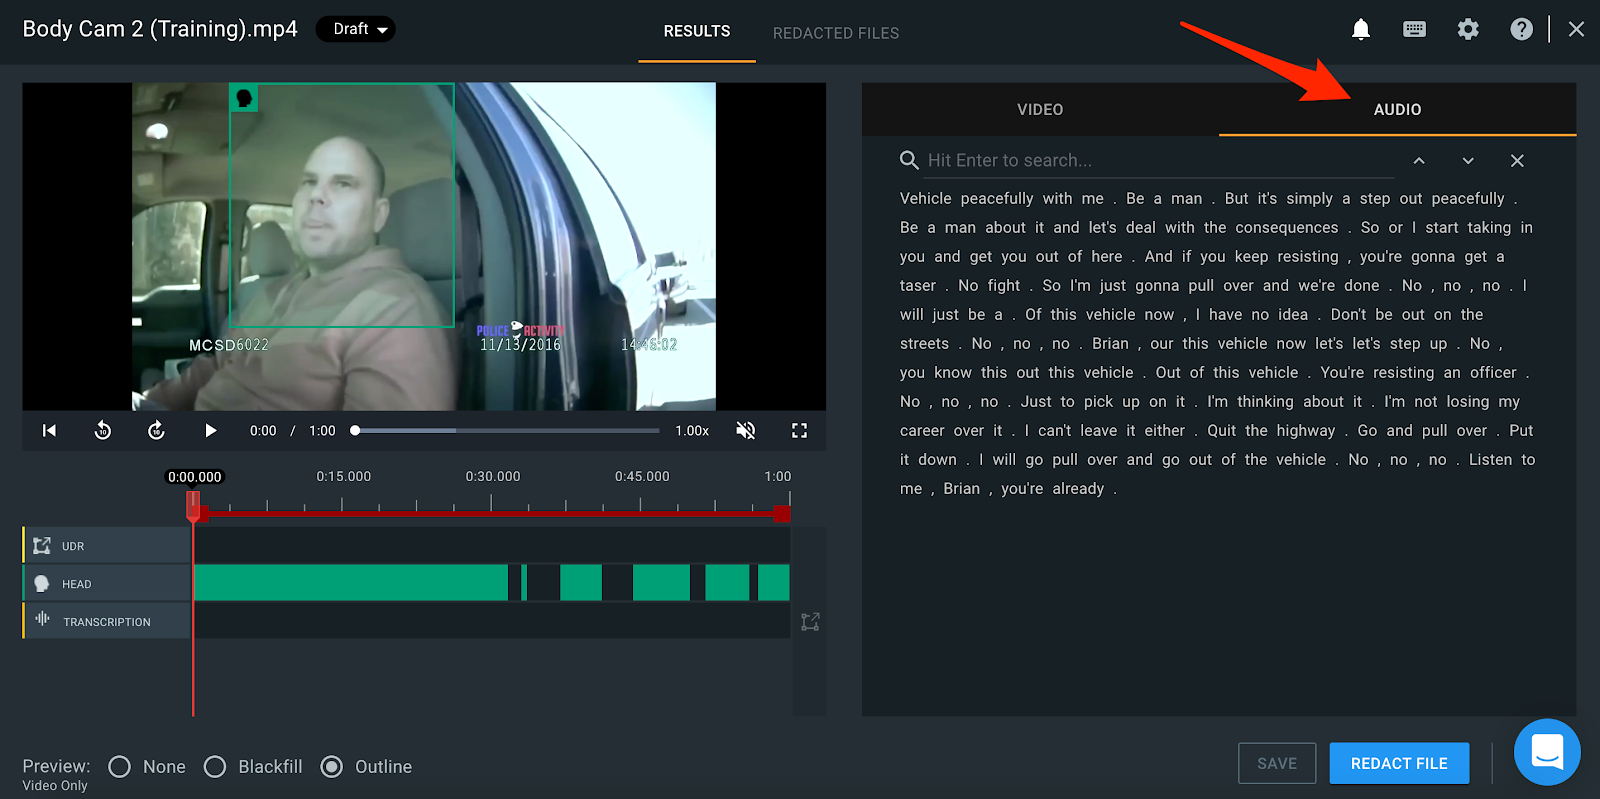1600x799 pixels.
Task: Play the body cam video
Action: click(210, 430)
